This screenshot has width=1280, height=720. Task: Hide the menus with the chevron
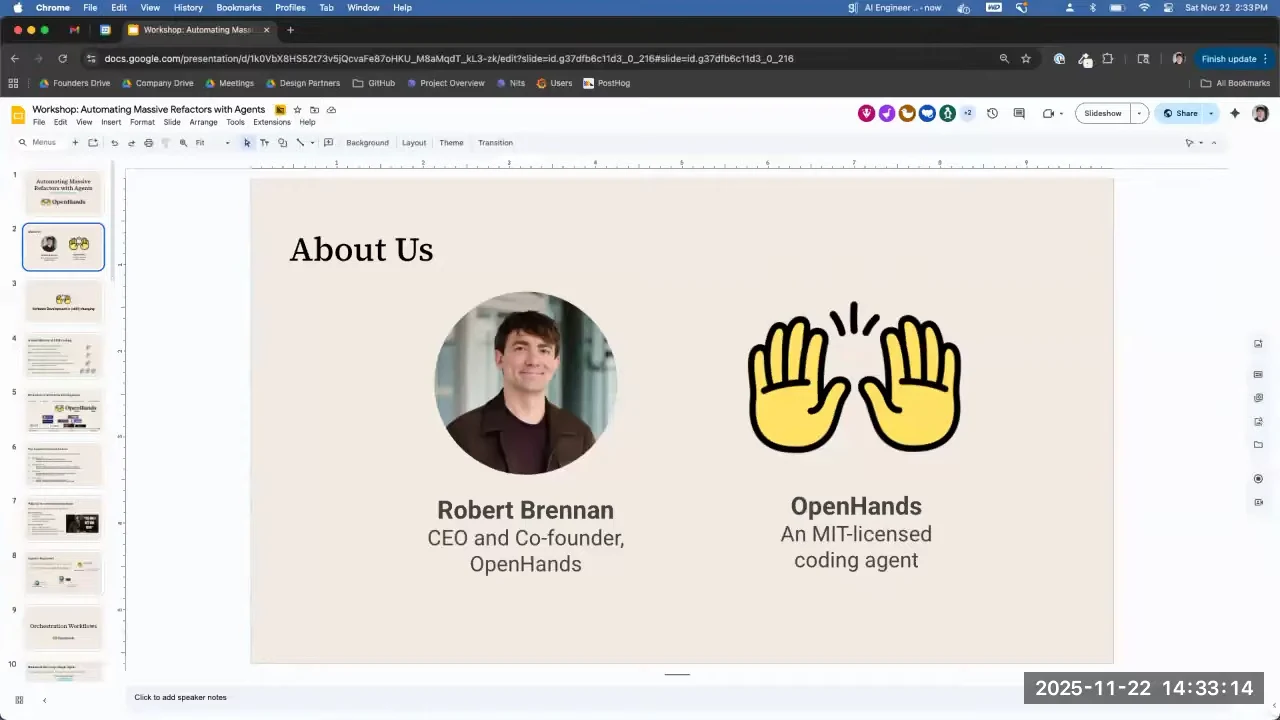click(1214, 143)
